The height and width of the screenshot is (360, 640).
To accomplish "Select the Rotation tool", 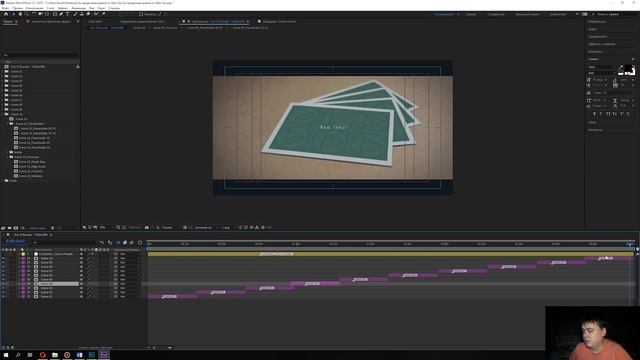I will coord(34,14).
